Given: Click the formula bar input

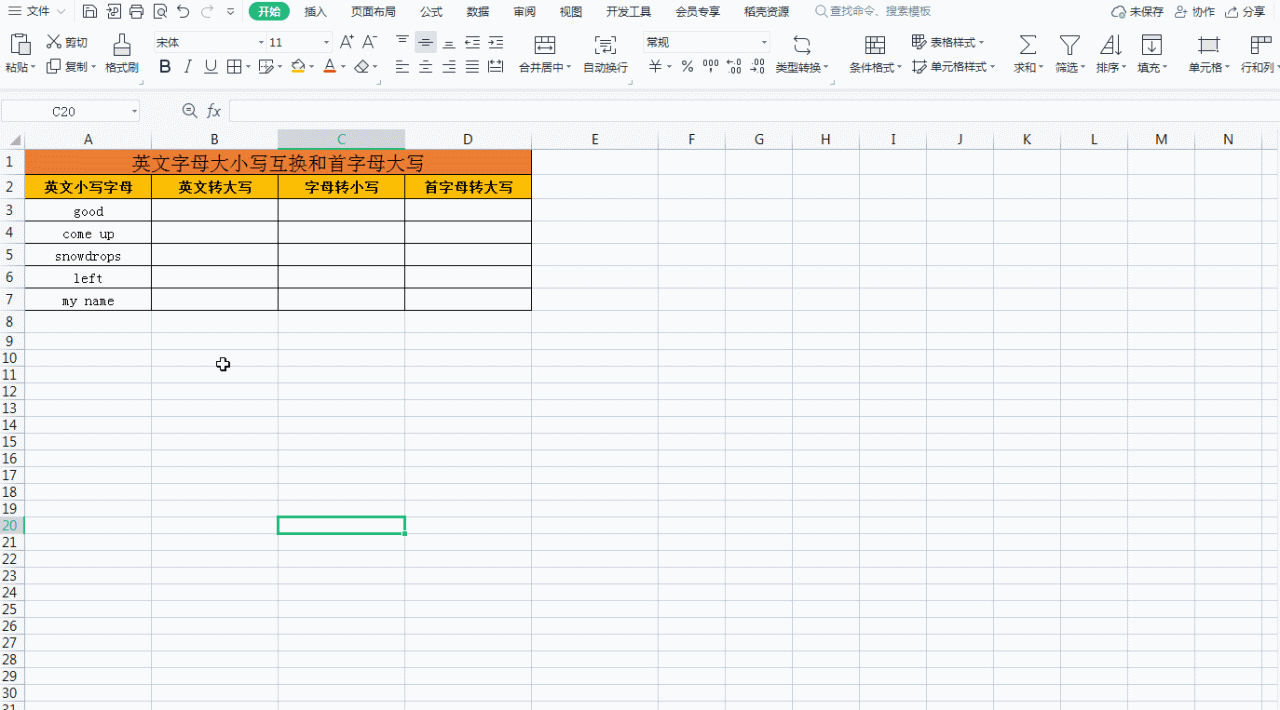Looking at the screenshot, I should (752, 111).
